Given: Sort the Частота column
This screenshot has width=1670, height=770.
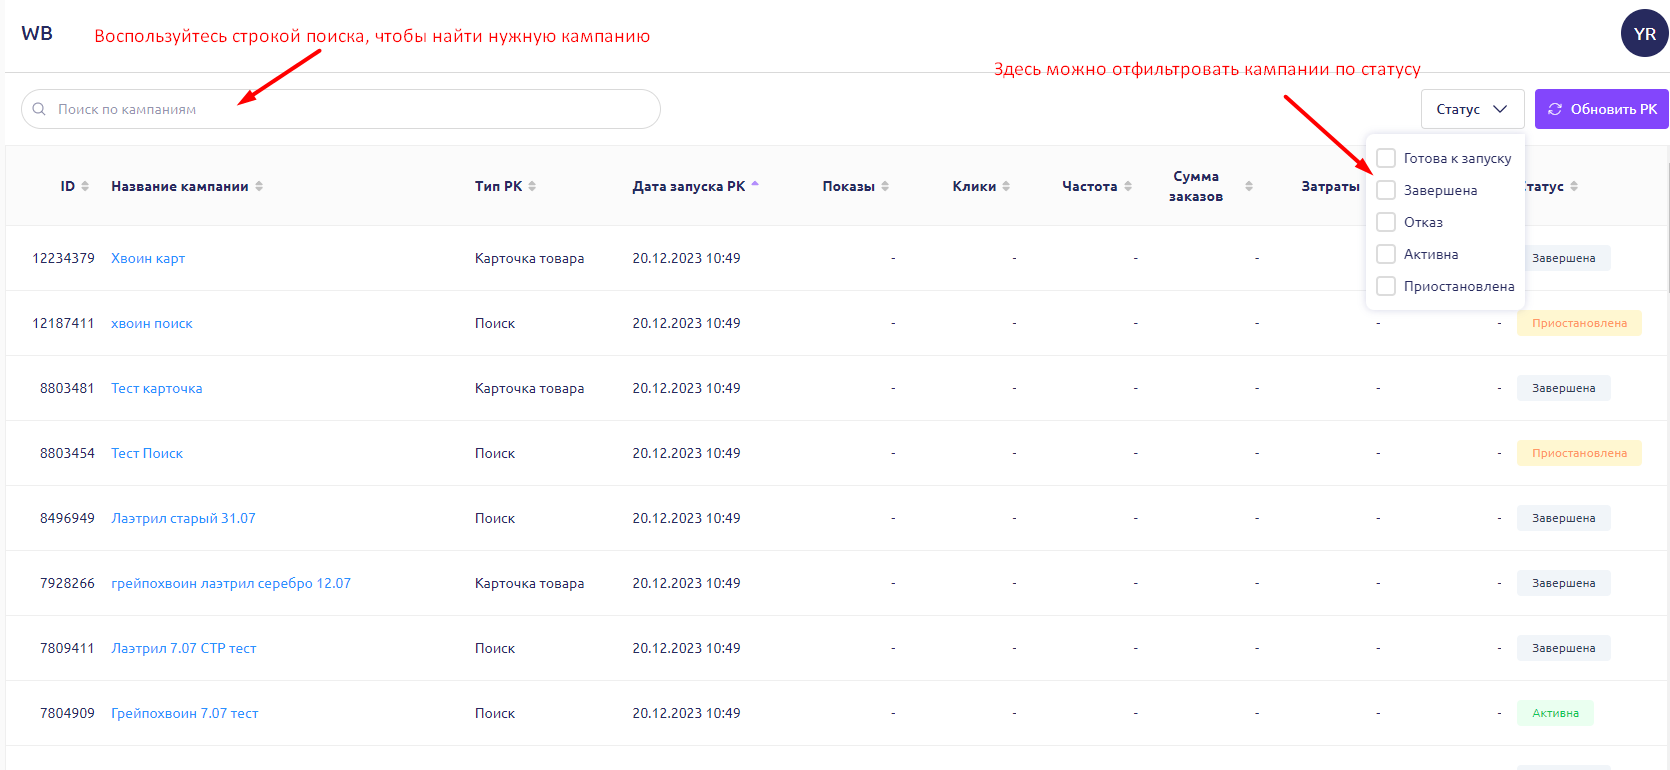Looking at the screenshot, I should [x=1128, y=186].
